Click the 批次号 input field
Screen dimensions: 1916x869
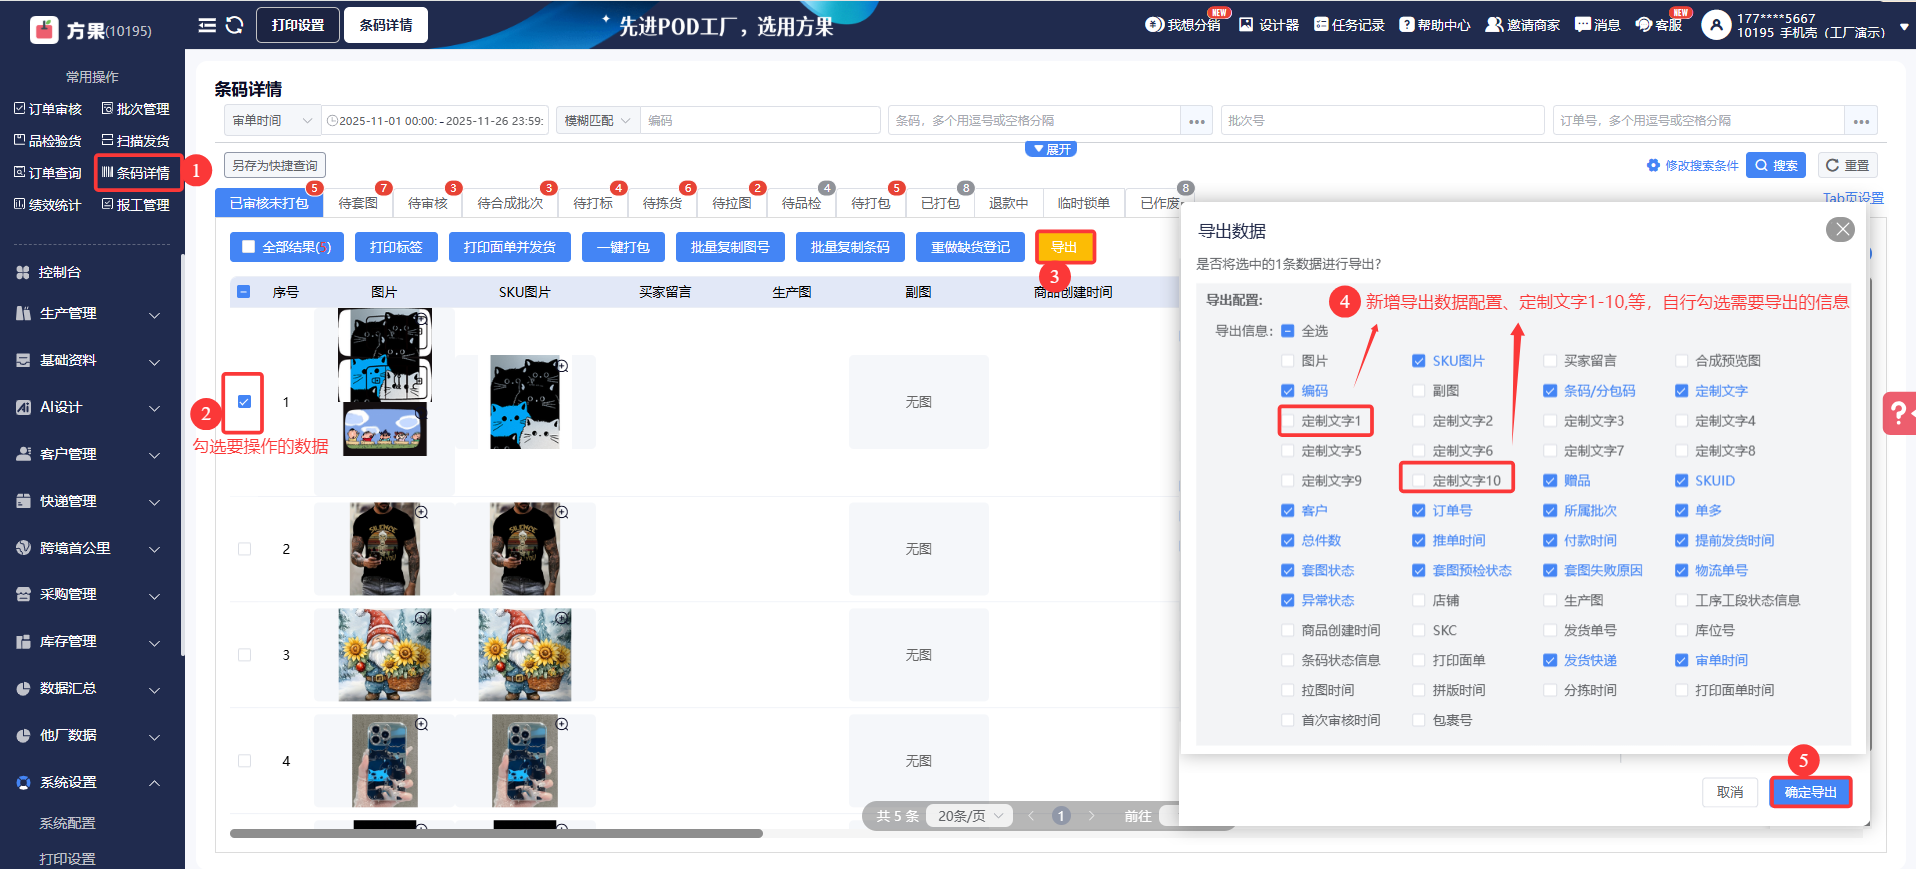[1383, 121]
